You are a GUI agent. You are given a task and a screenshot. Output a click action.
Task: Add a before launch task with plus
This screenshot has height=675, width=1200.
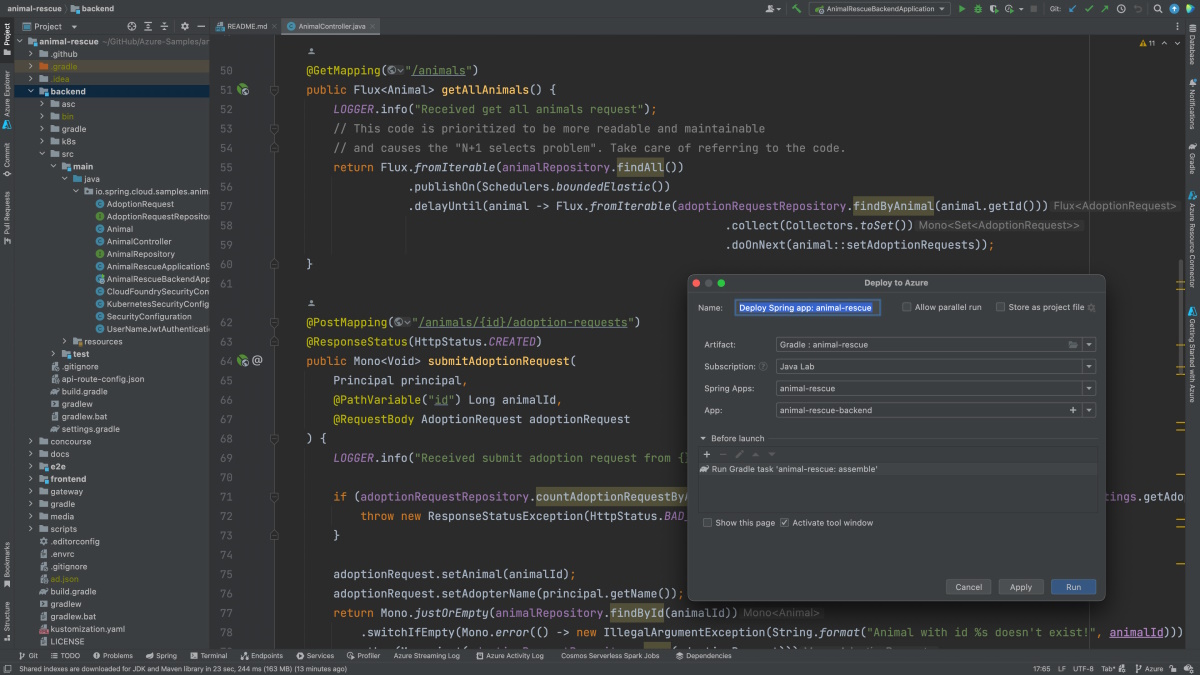pyautogui.click(x=707, y=455)
